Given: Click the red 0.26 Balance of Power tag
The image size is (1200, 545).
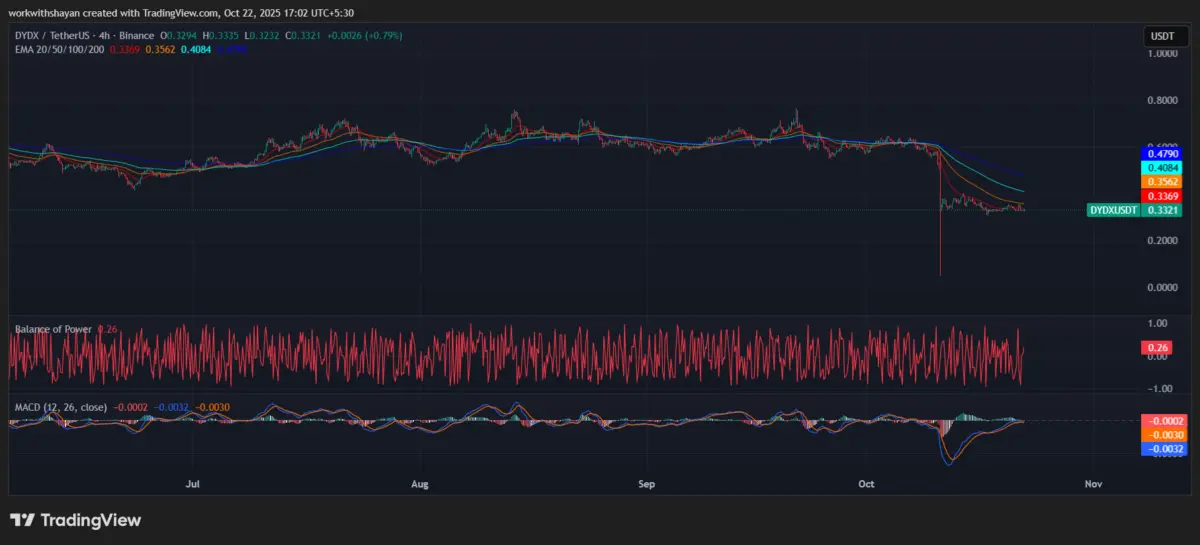Looking at the screenshot, I should (x=1155, y=347).
